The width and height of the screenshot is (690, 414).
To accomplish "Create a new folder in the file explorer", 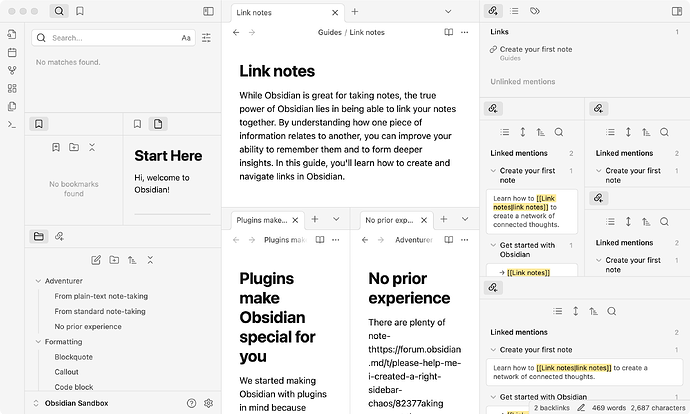I will coord(114,260).
